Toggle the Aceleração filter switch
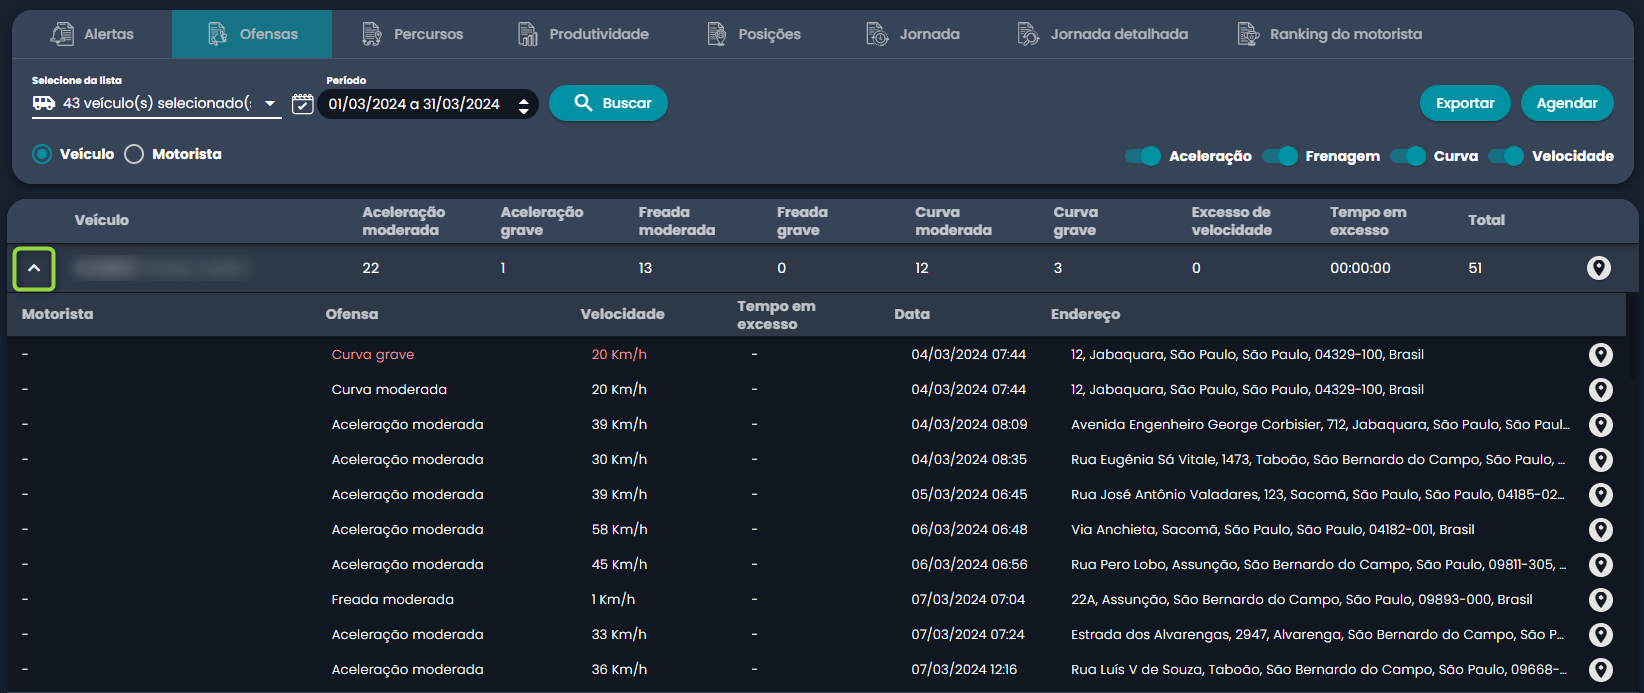The image size is (1644, 693). 1142,156
